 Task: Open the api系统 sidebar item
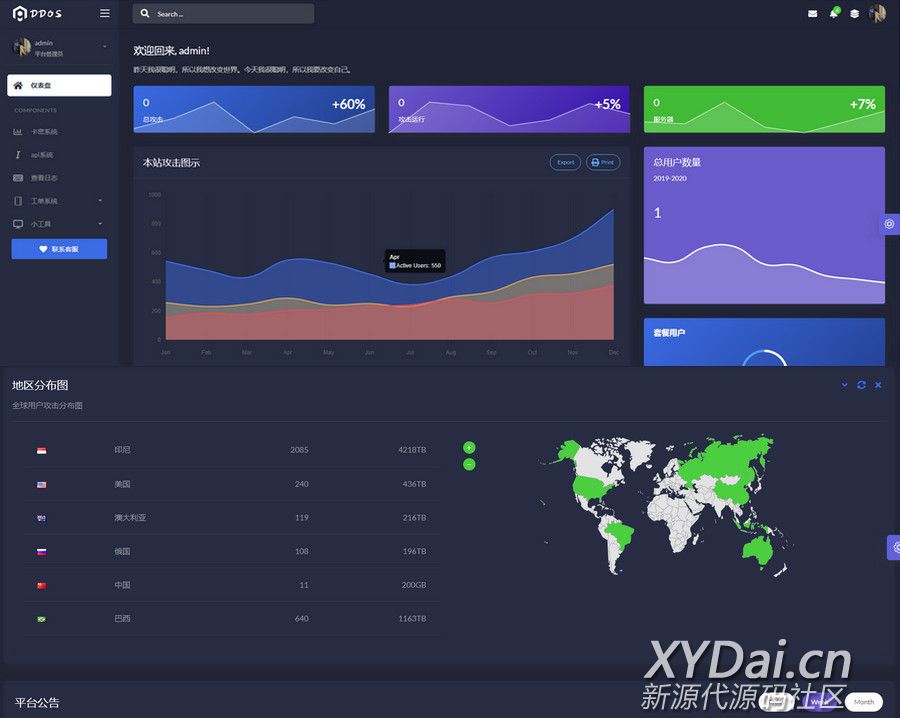click(41, 155)
